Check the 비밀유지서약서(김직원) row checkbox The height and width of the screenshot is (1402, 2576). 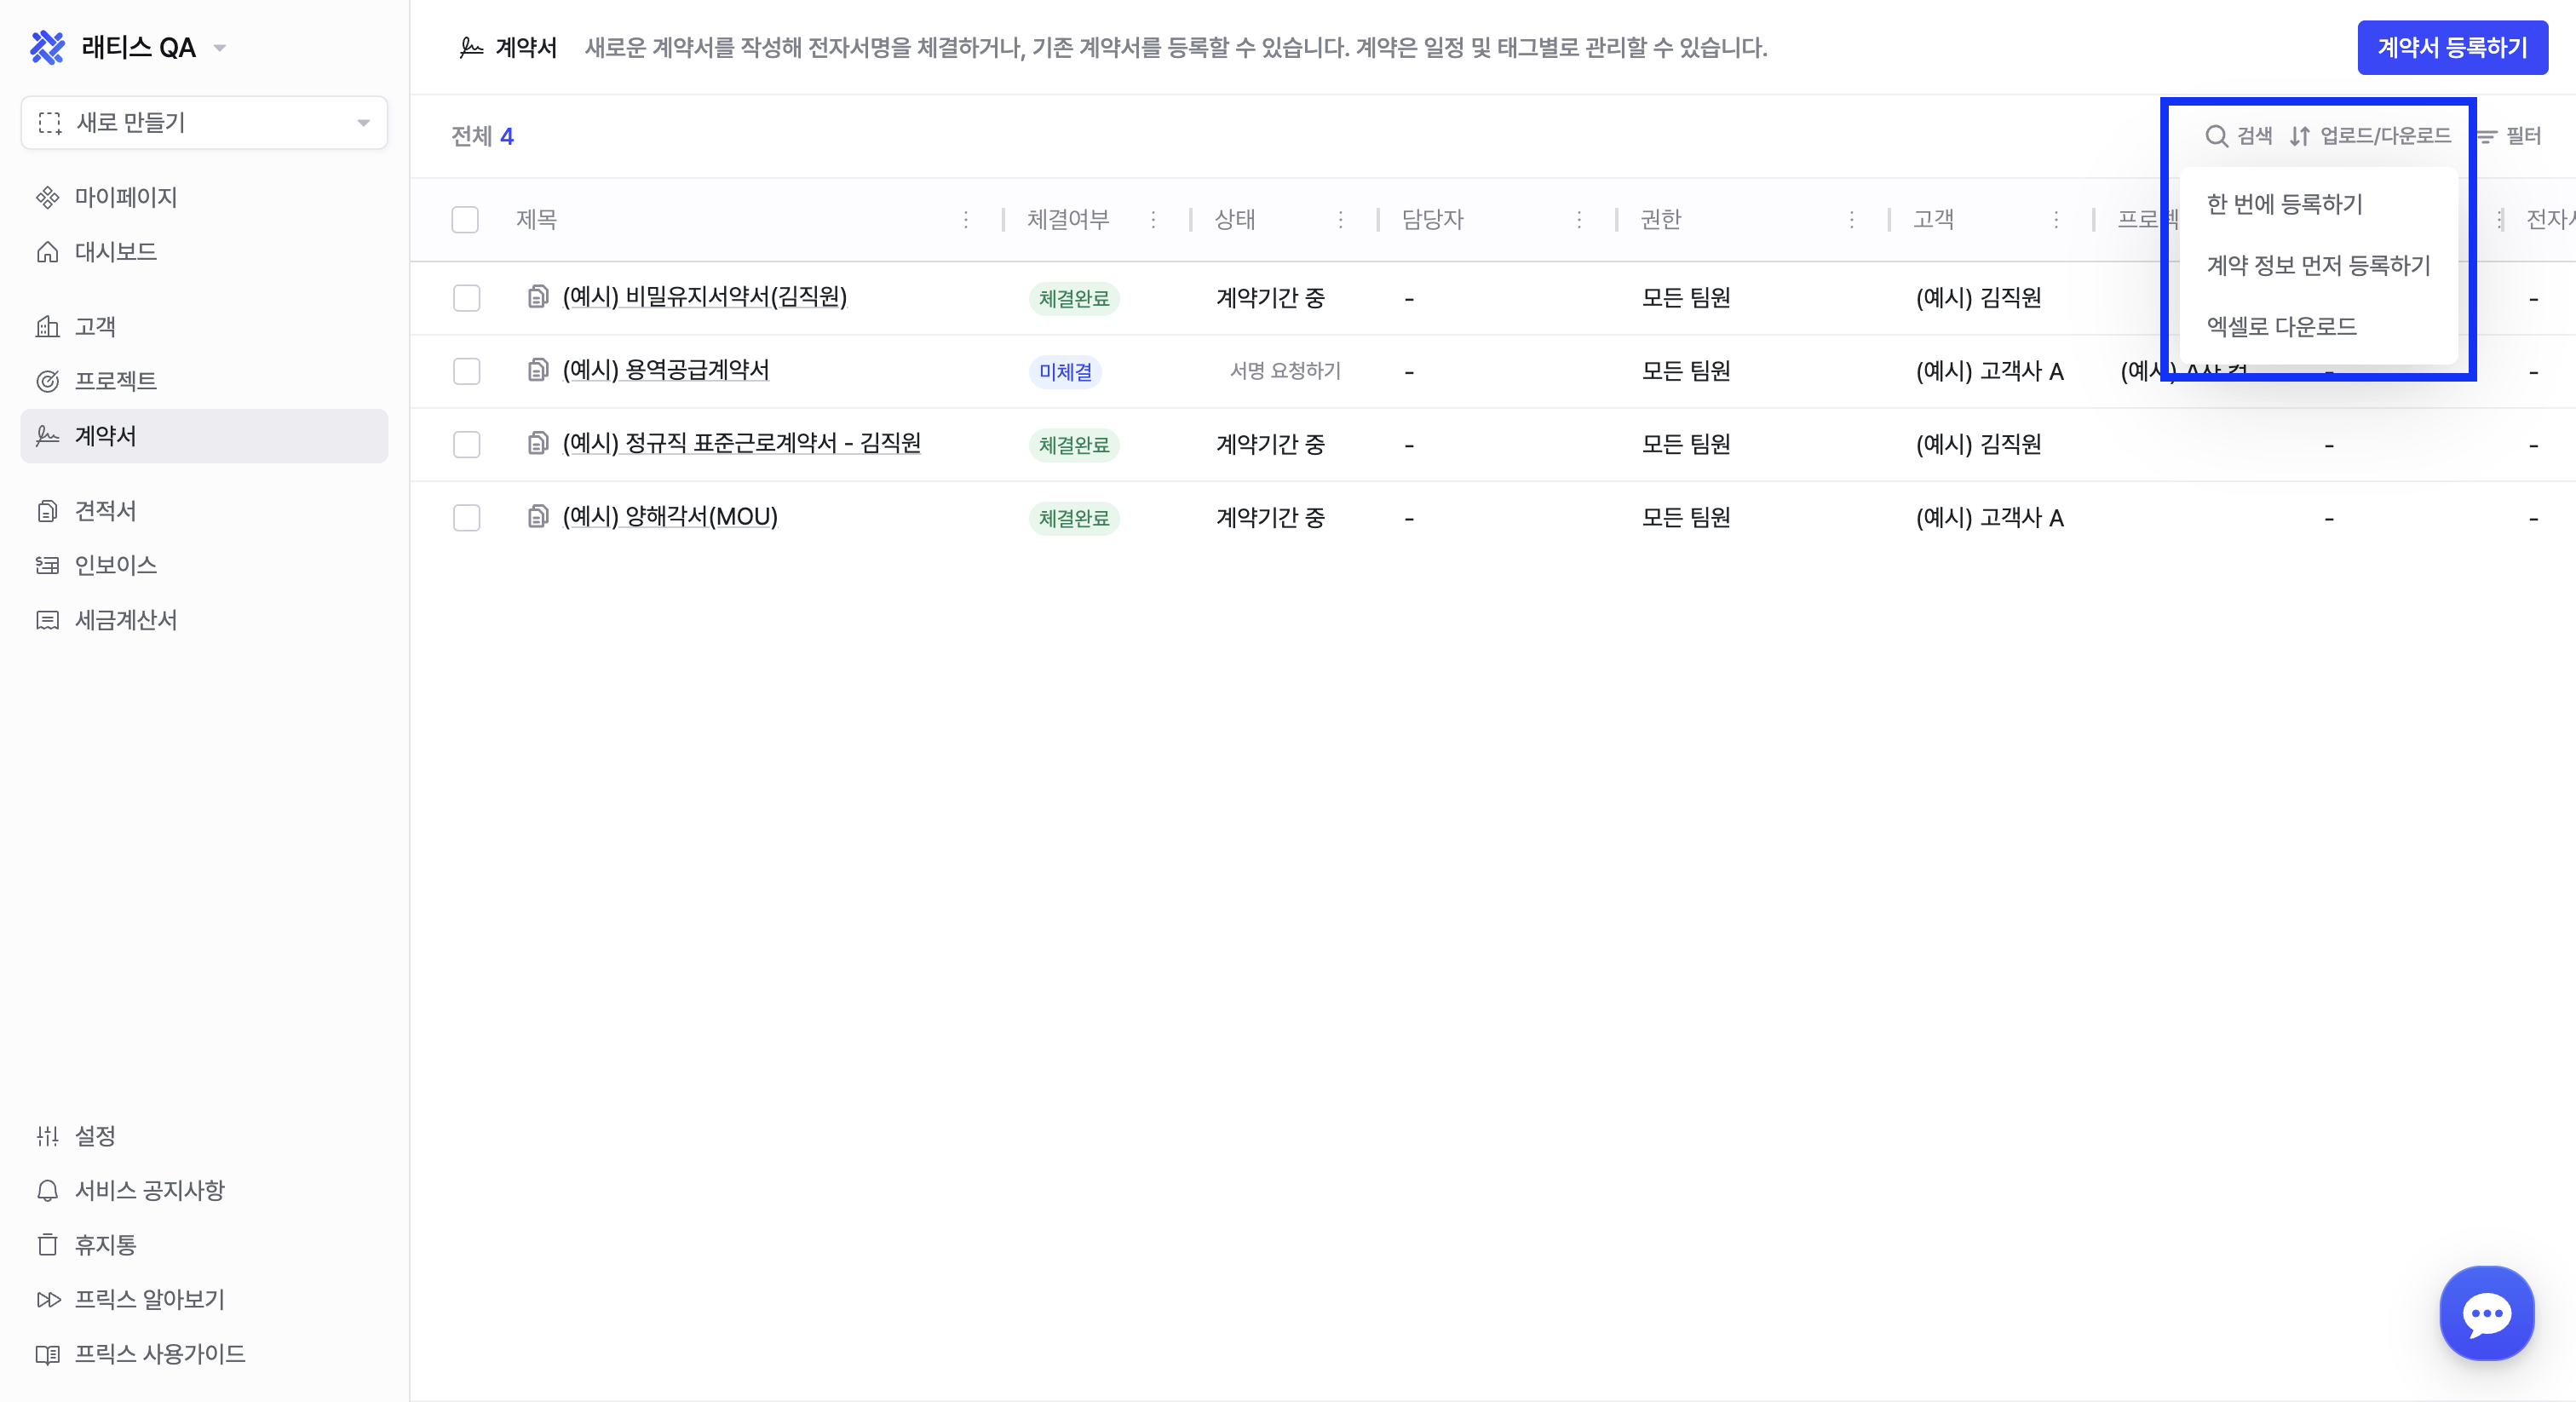(x=466, y=298)
